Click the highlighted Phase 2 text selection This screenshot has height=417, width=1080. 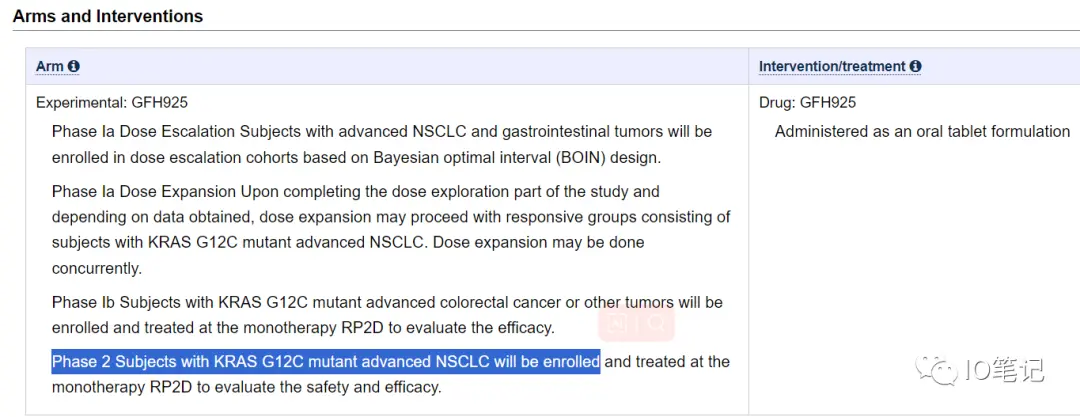[325, 362]
